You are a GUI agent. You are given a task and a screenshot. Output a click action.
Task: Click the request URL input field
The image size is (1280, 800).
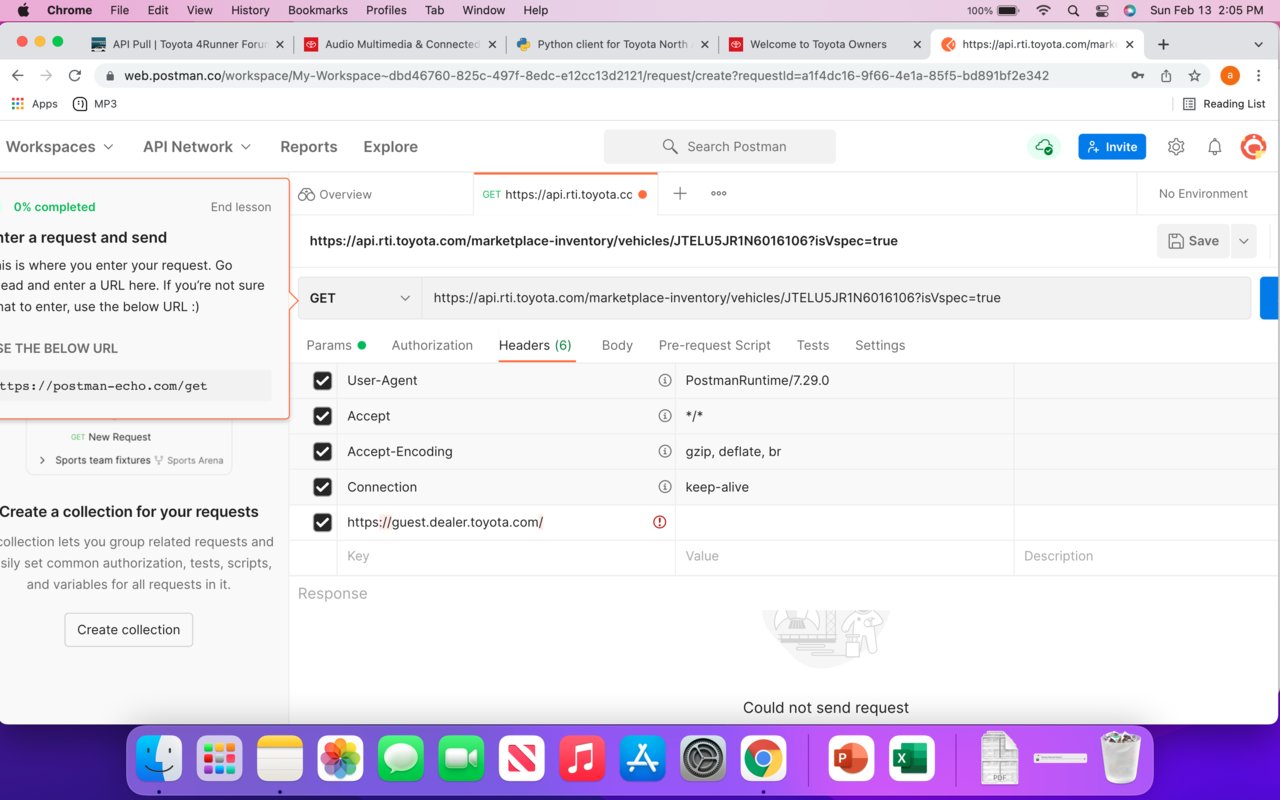tap(836, 298)
